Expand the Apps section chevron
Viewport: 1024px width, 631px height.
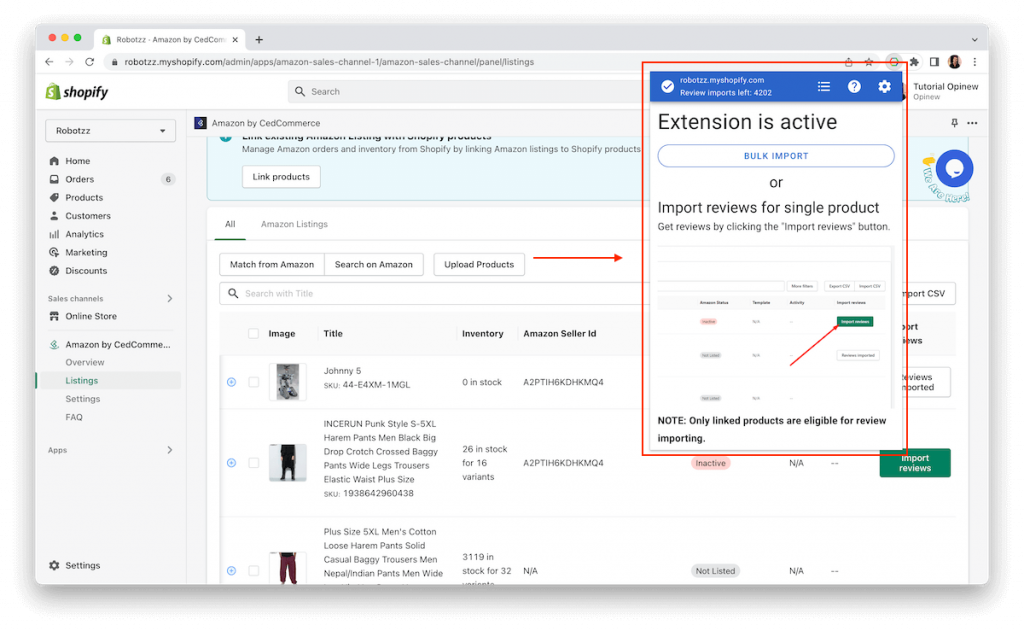coord(170,450)
